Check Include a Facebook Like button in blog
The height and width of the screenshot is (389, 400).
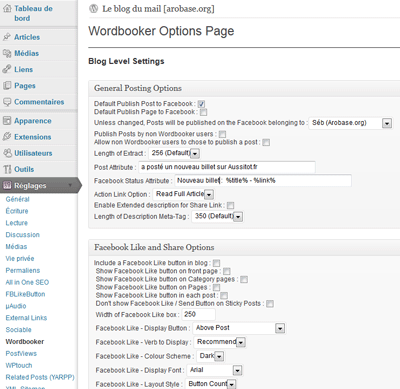[x=216, y=263]
